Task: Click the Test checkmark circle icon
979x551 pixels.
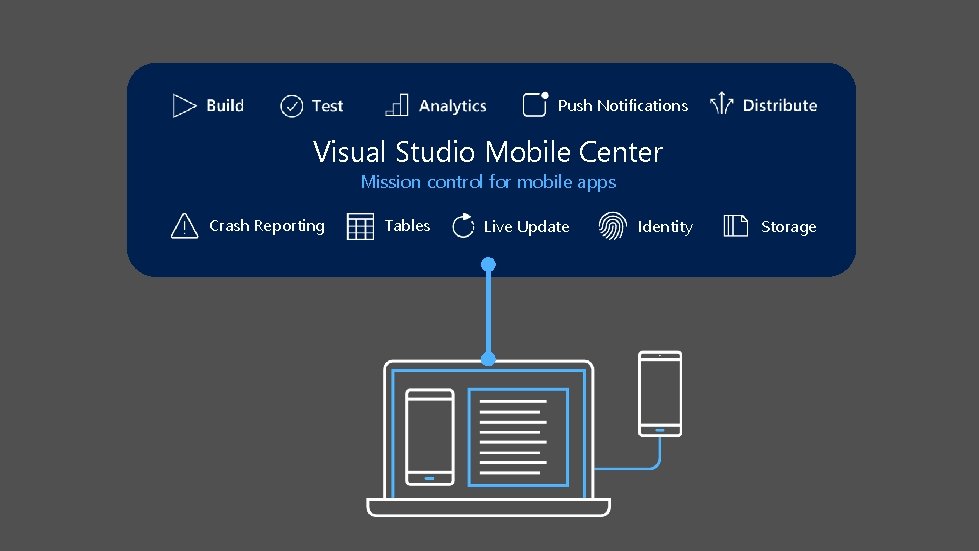Action: click(x=292, y=106)
